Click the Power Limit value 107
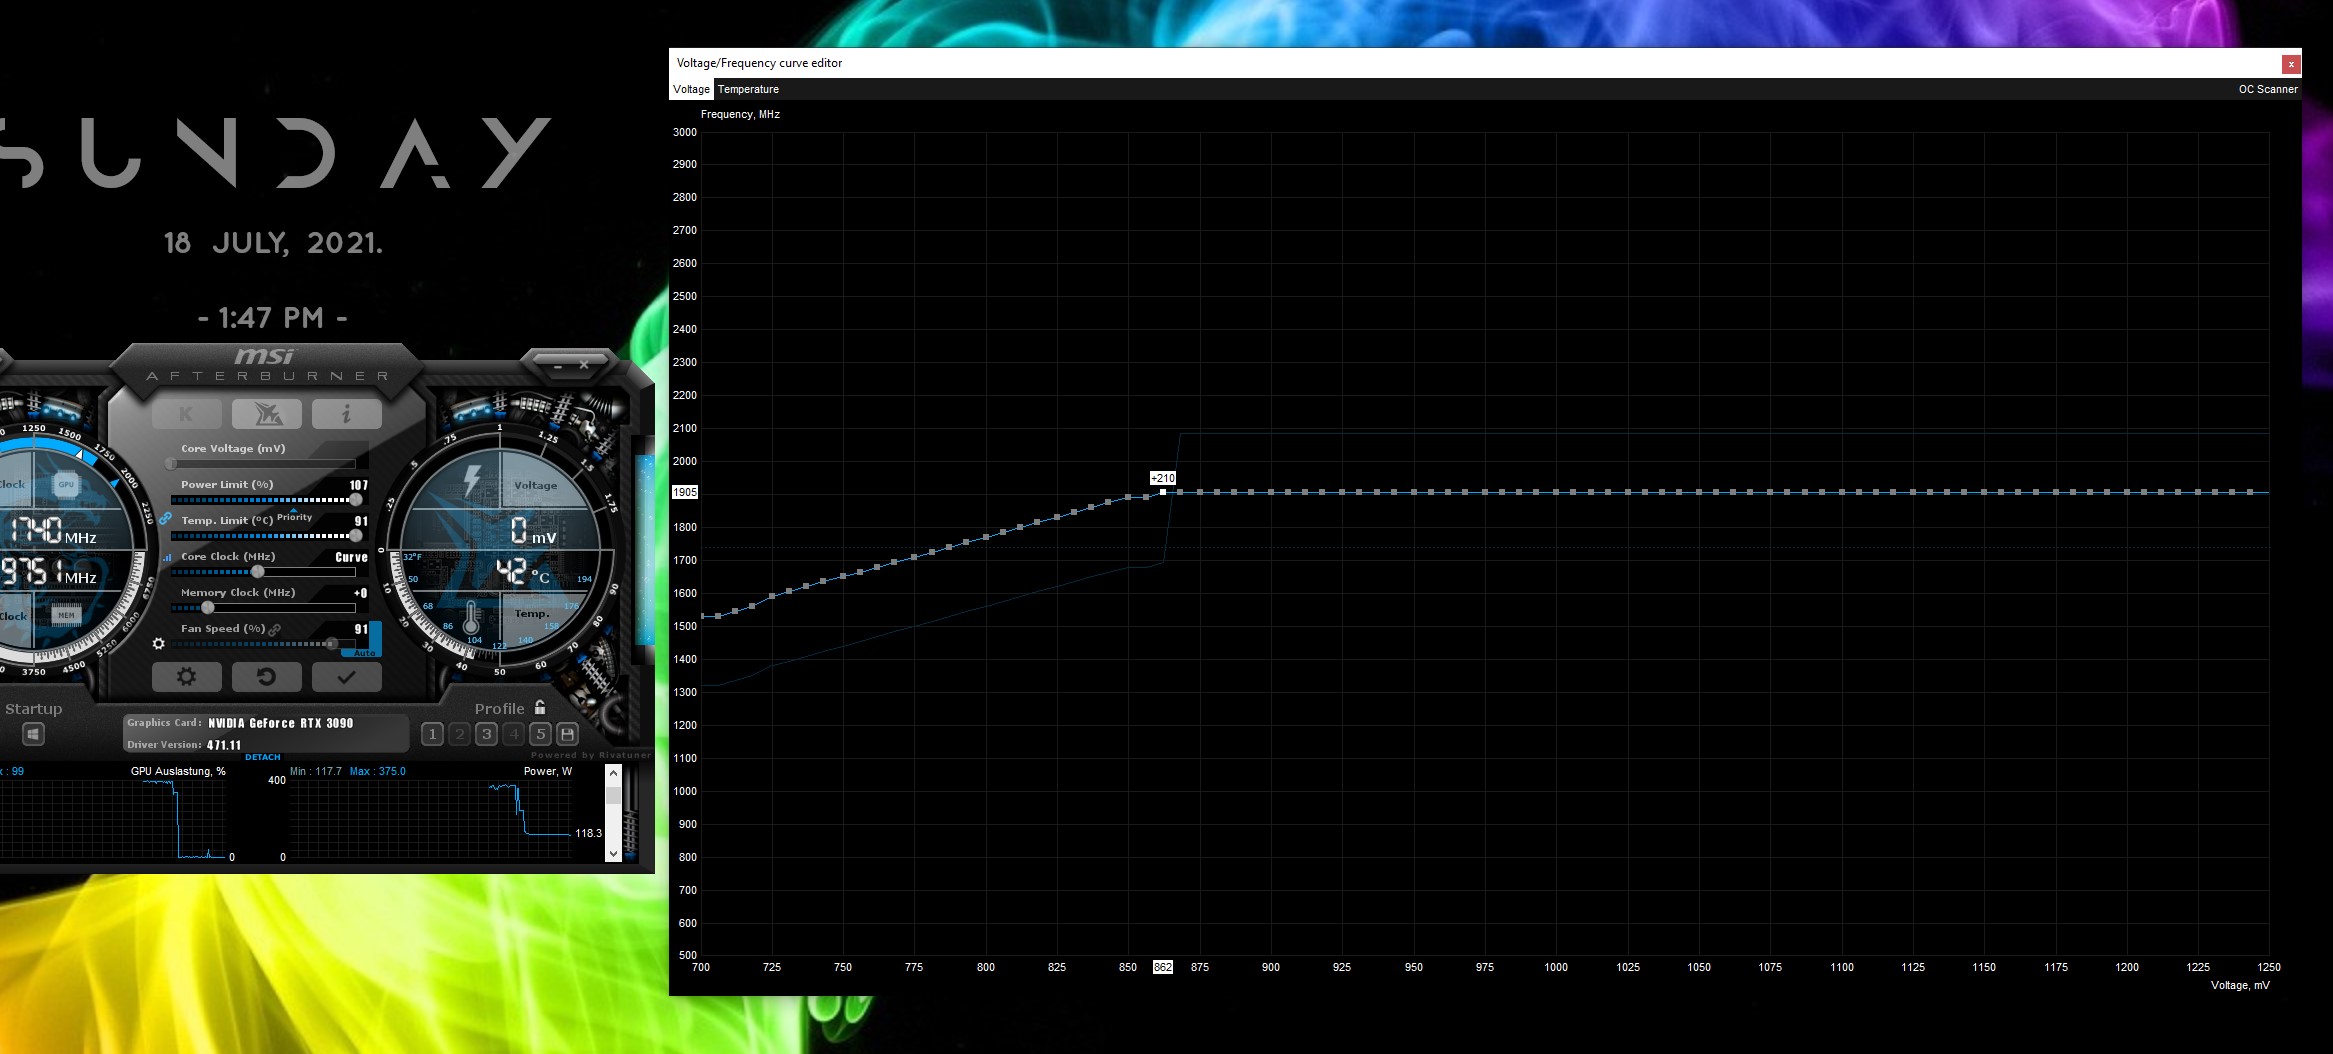This screenshot has width=2333, height=1054. click(359, 485)
